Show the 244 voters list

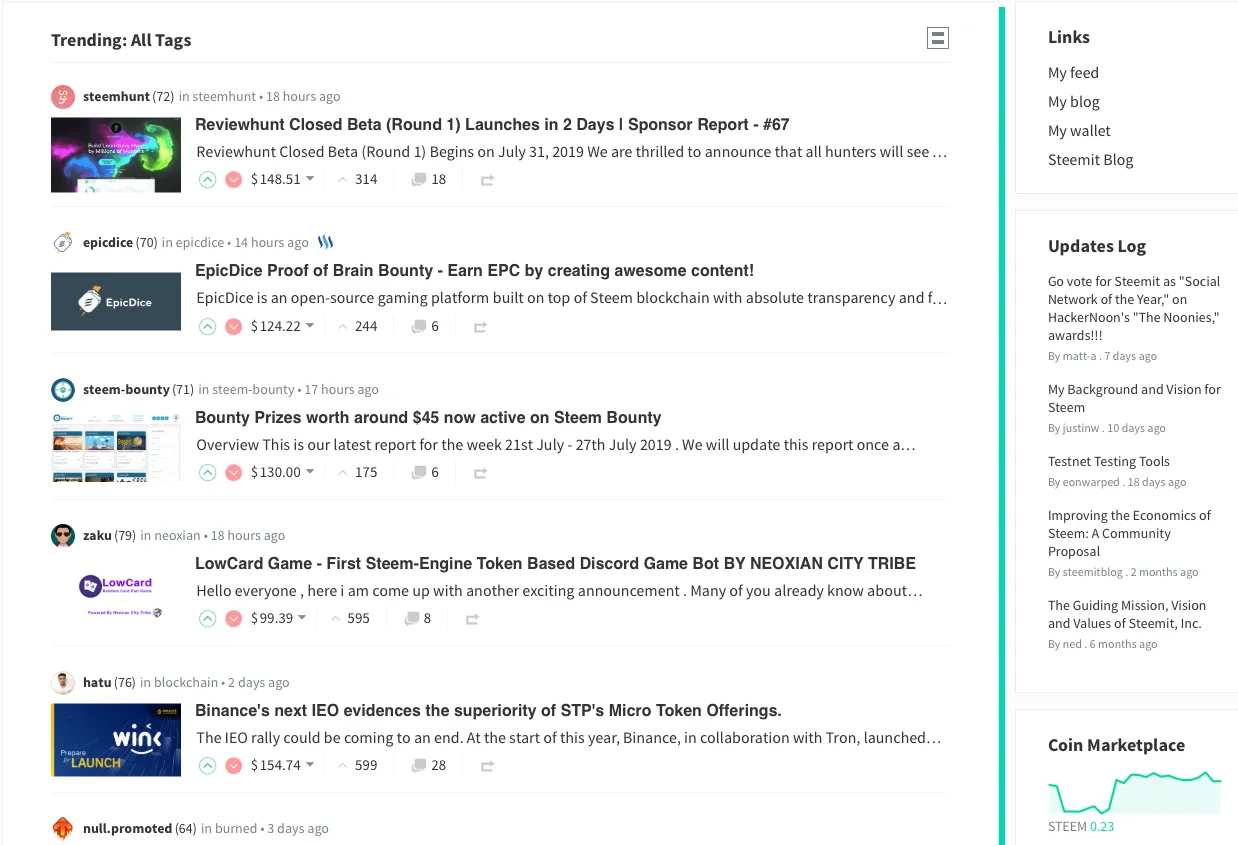(366, 326)
